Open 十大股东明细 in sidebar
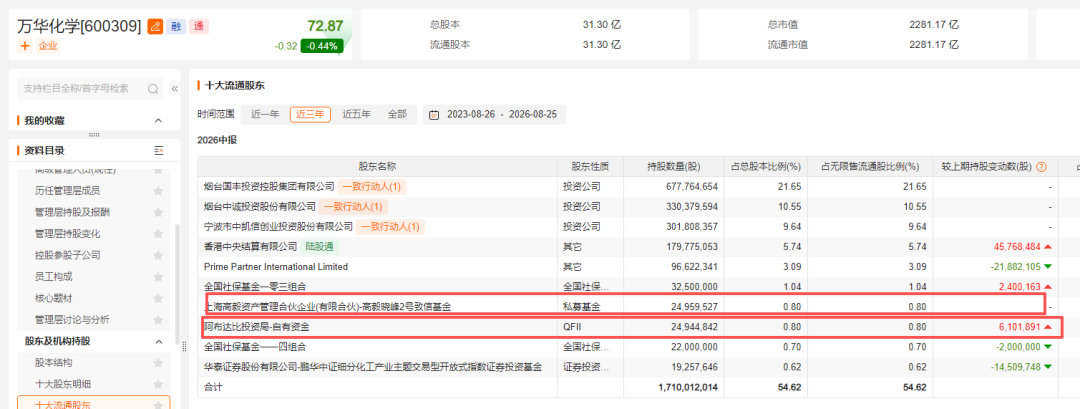The width and height of the screenshot is (1080, 409). [x=63, y=384]
